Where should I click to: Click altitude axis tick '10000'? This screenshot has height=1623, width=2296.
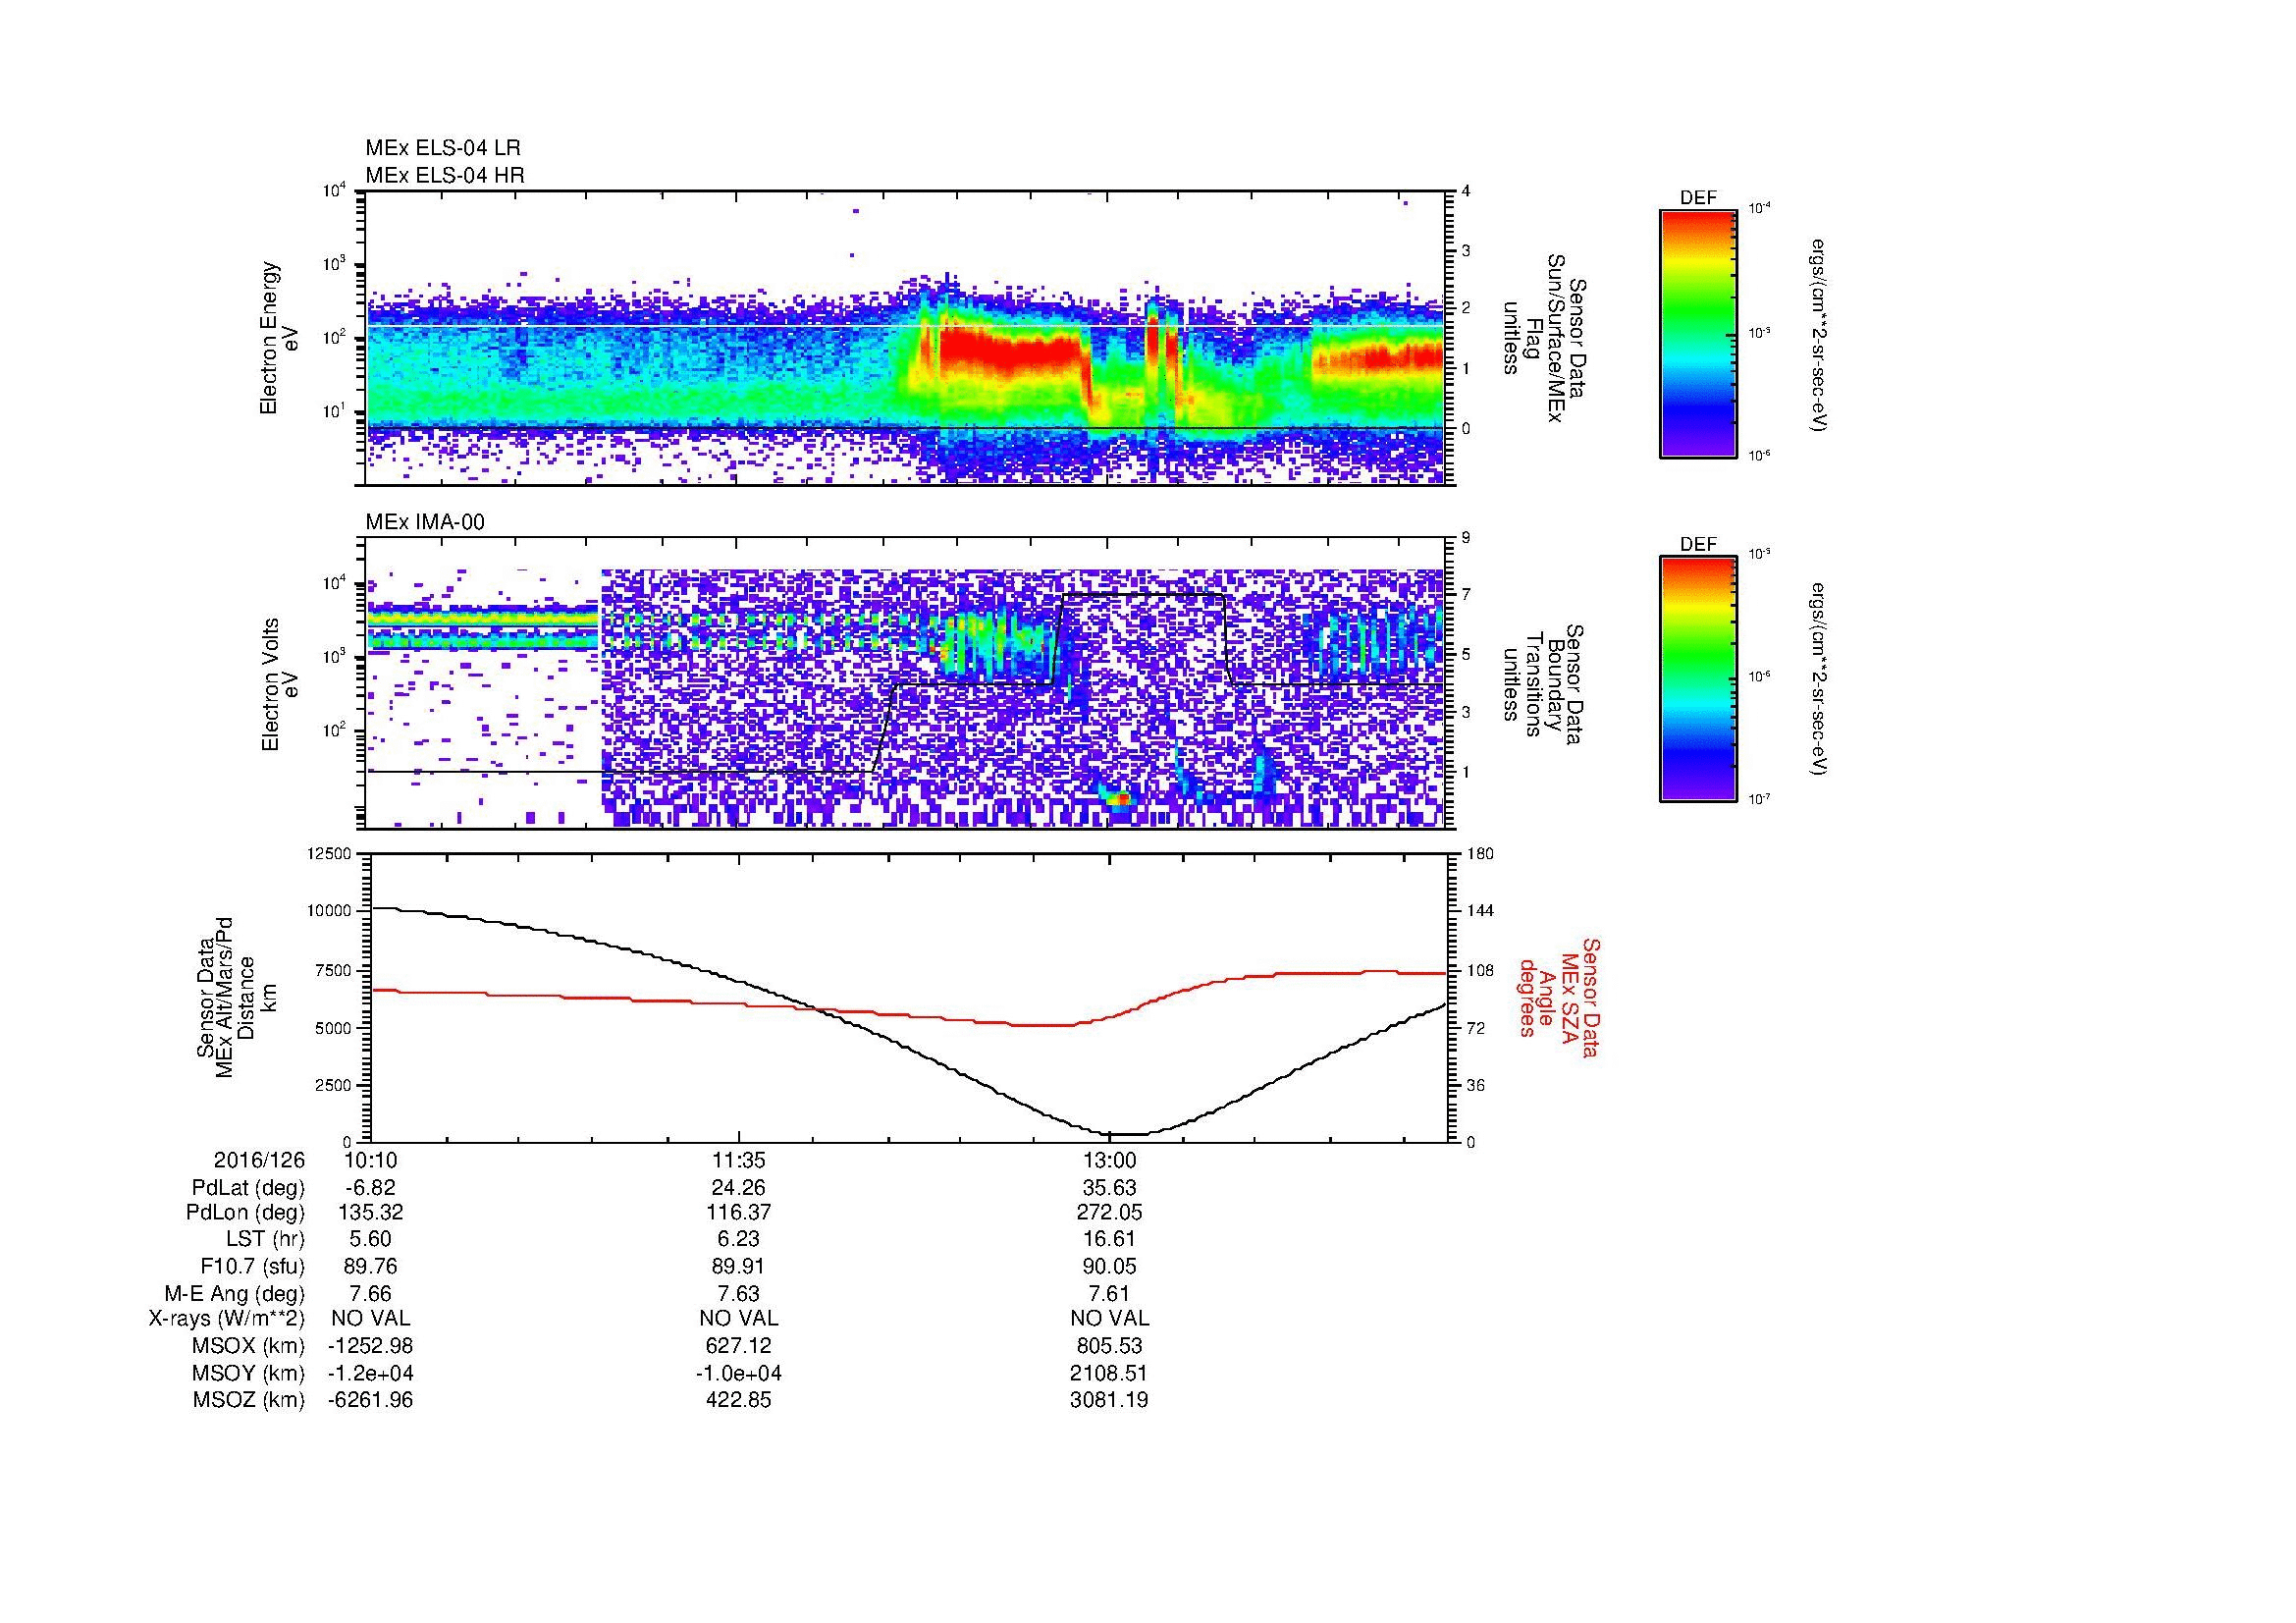[x=331, y=911]
